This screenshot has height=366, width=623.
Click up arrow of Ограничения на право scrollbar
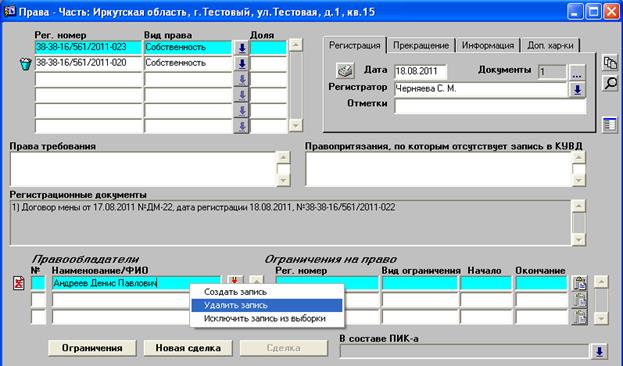(x=601, y=282)
